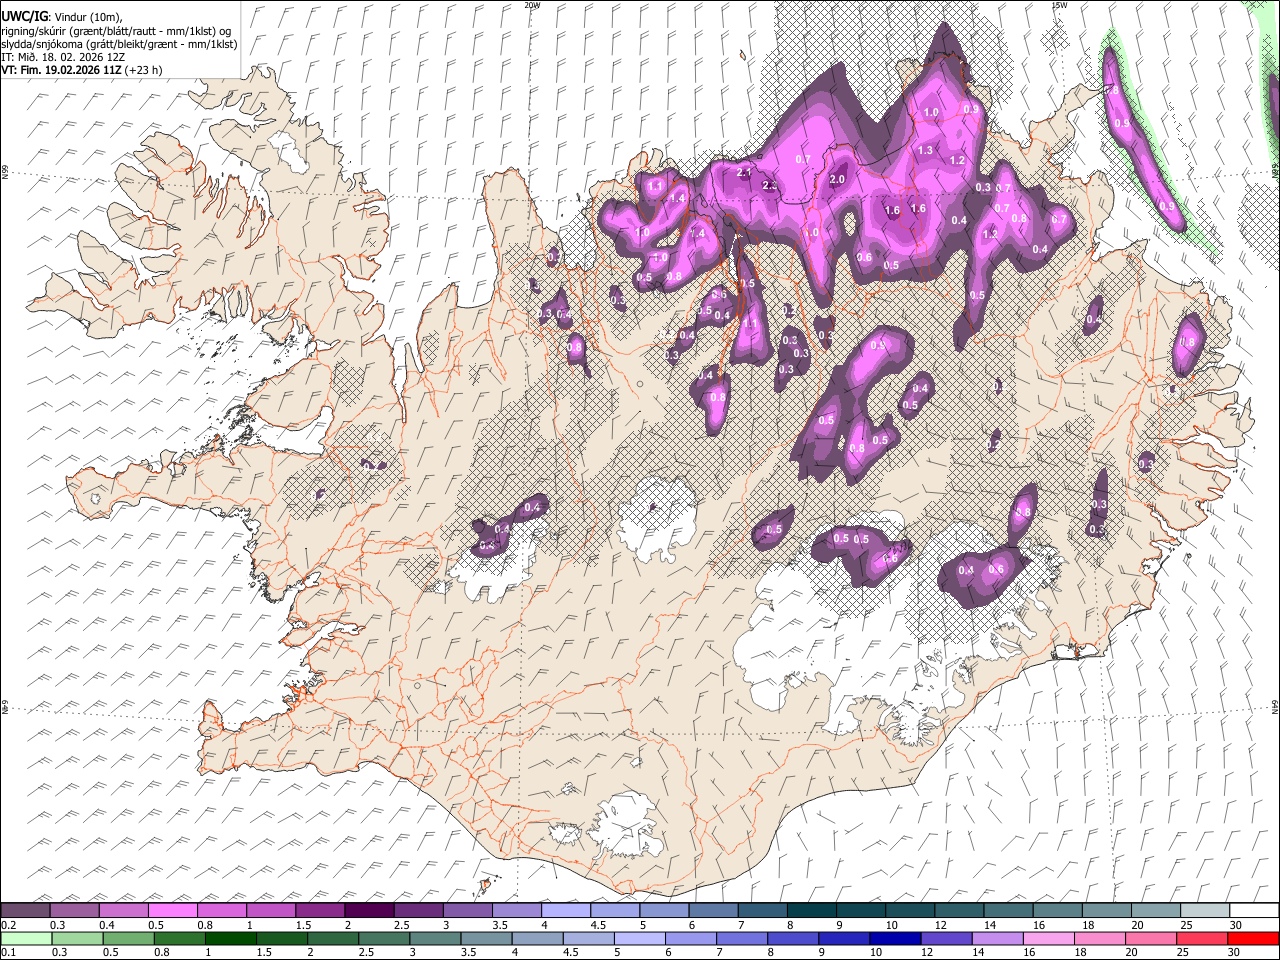Click the 'slydda/snjókoma' legend description line
The image size is (1280, 960).
click(x=119, y=43)
